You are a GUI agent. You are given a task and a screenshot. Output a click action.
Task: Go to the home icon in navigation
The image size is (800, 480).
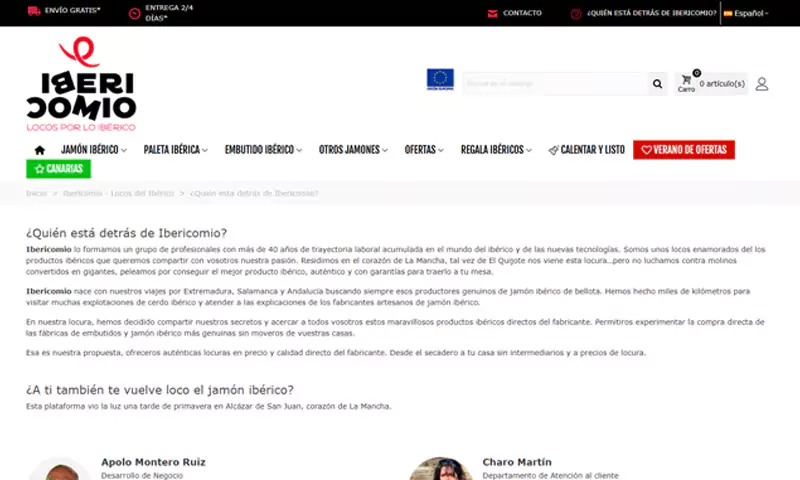click(40, 150)
